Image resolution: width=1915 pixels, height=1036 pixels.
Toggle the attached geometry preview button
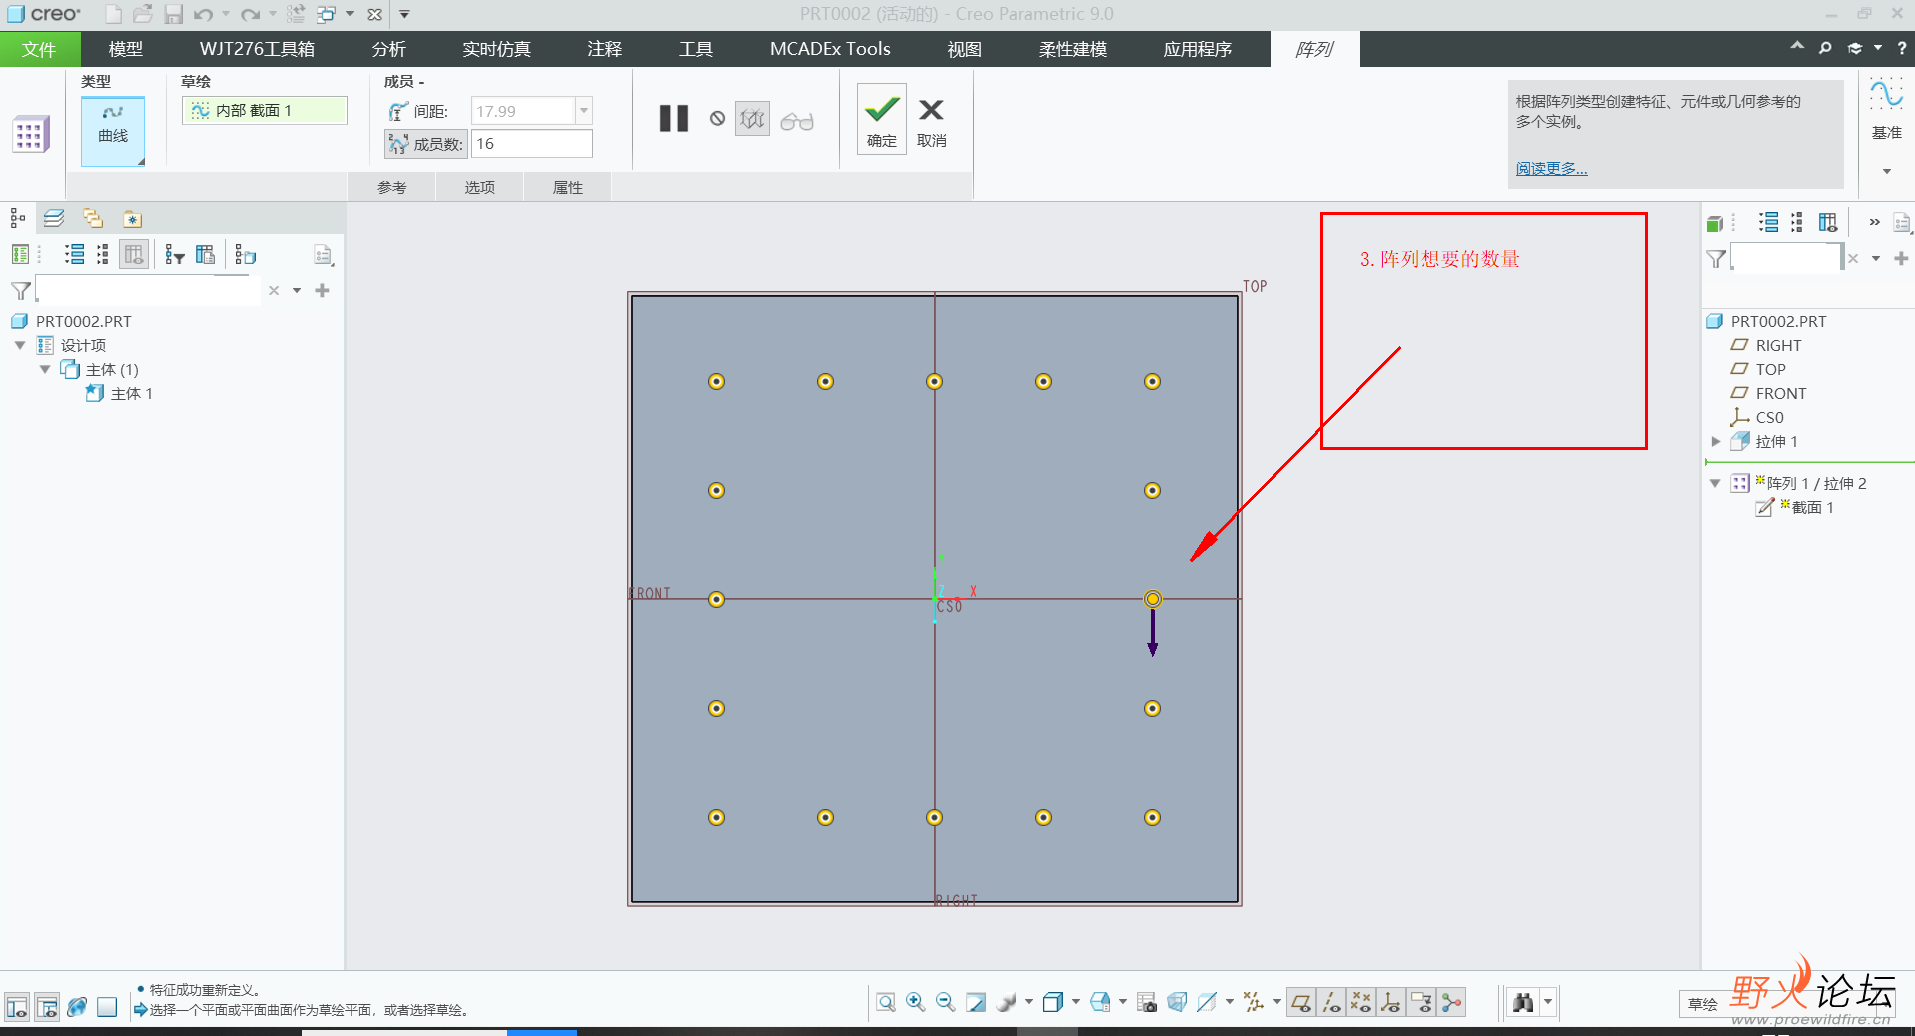[752, 119]
